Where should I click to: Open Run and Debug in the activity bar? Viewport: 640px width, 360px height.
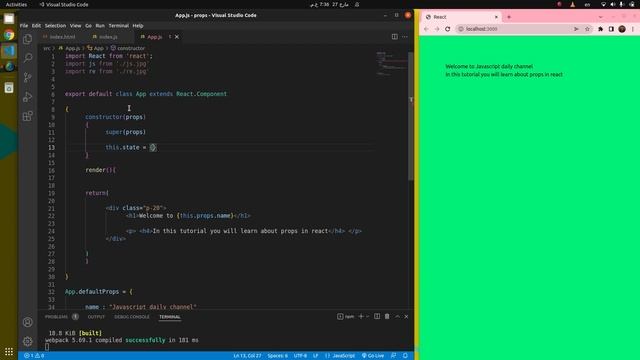(x=27, y=97)
